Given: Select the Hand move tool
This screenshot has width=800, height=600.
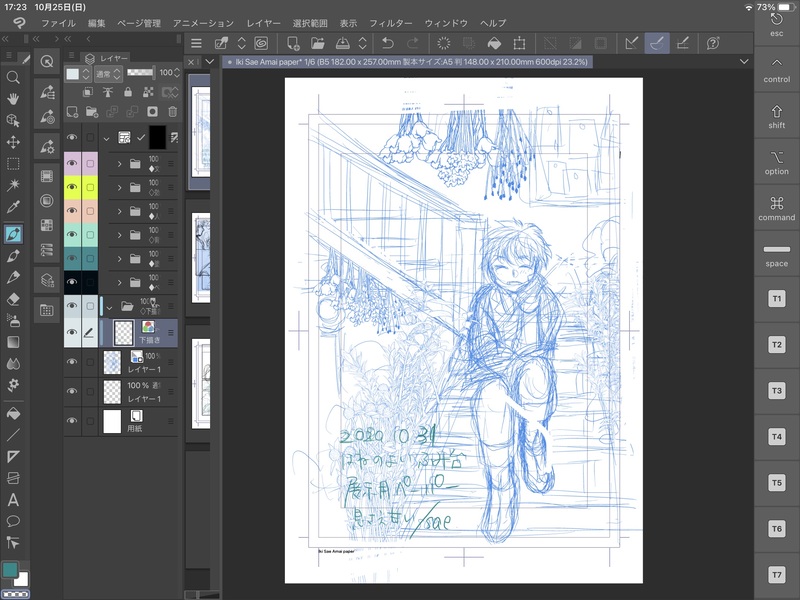Looking at the screenshot, I should [x=13, y=99].
